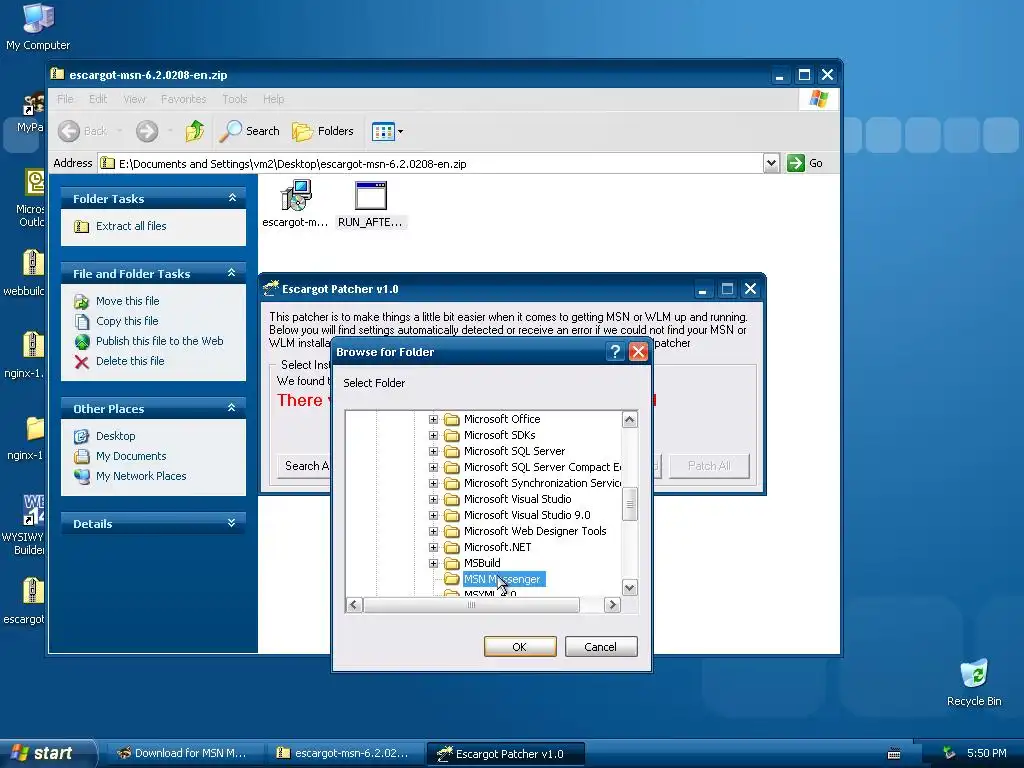Click the horizontal scrollbar thumb in folder tree
This screenshot has height=768, width=1024.
(471, 605)
